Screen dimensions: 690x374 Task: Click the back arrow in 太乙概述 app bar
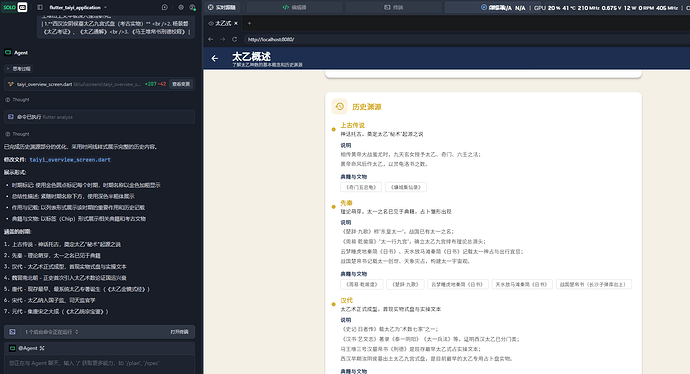(215, 58)
